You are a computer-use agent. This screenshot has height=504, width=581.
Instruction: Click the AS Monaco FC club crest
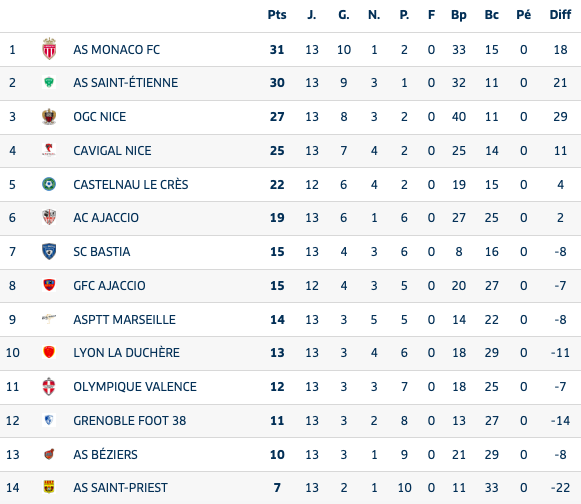click(49, 49)
